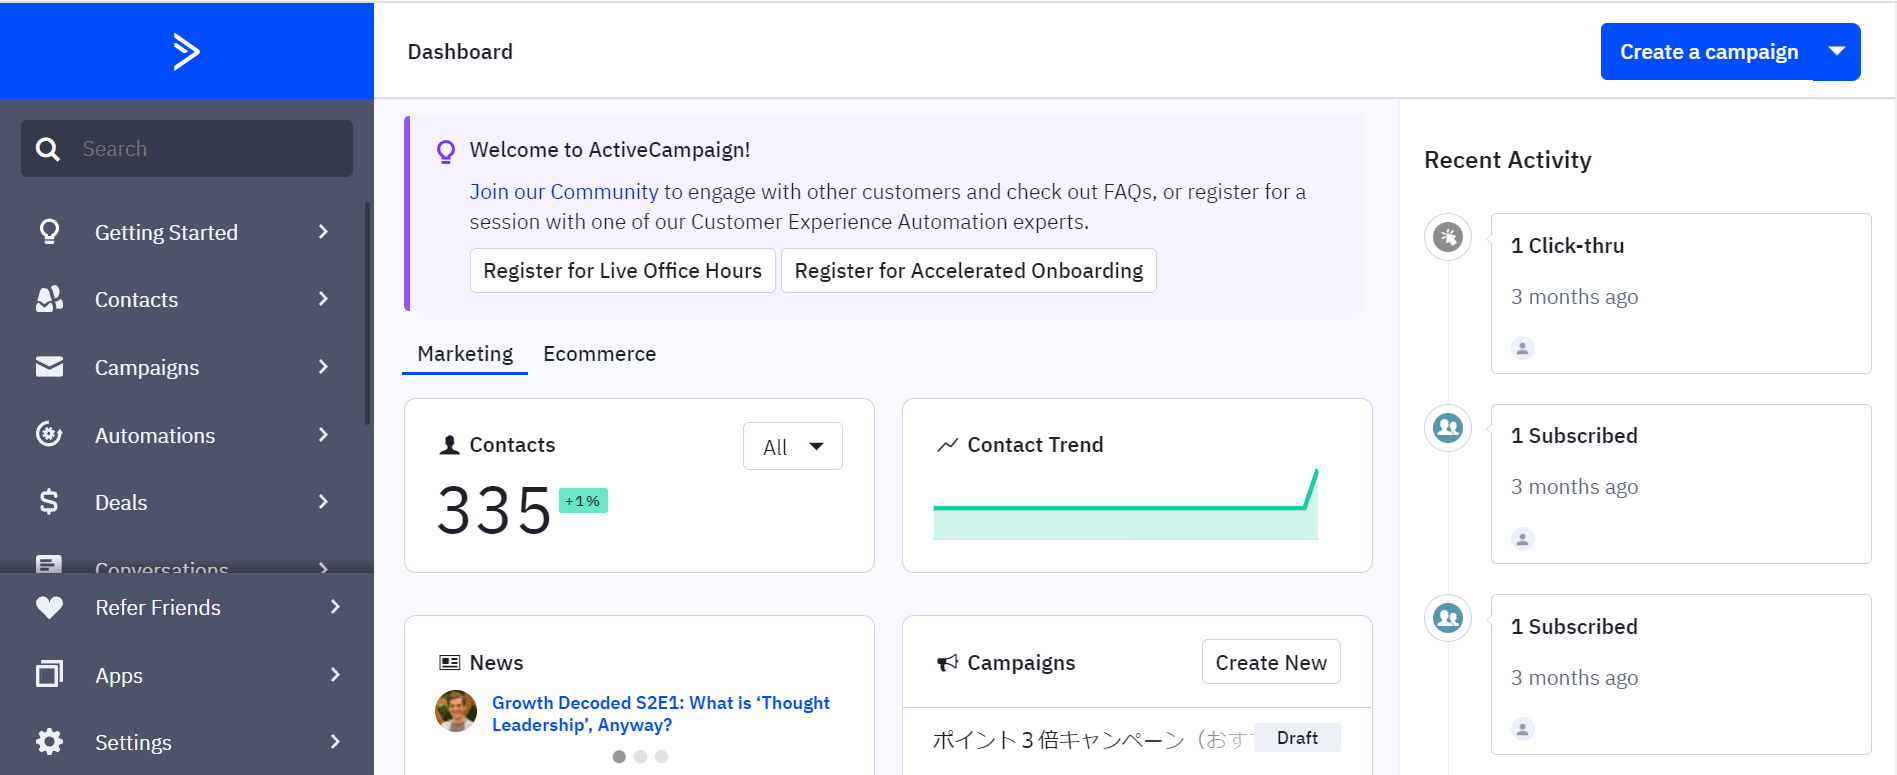
Task: Click the Apps window icon
Action: click(49, 674)
